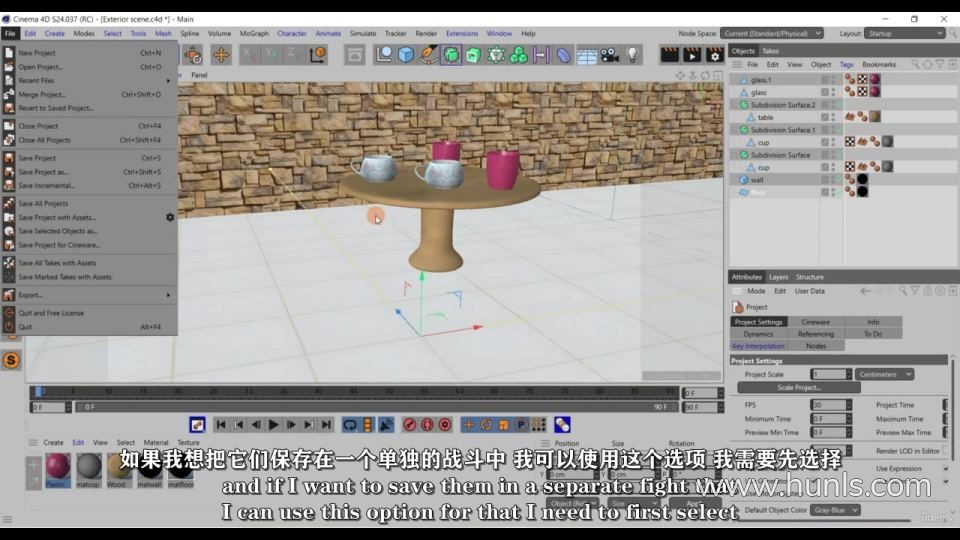Open the Centimeters units dropdown
Screen dimensions: 960x540
tap(884, 374)
